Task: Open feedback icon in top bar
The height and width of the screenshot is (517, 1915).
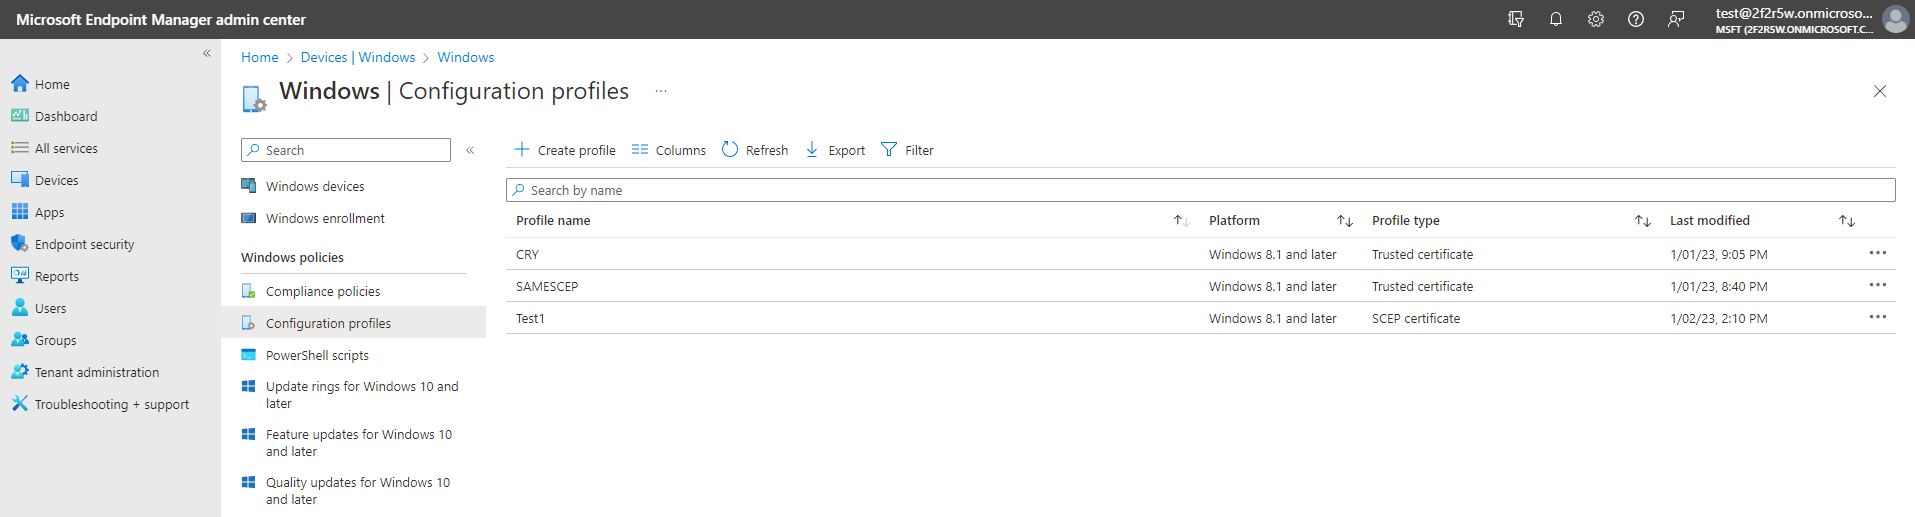Action: [1676, 19]
